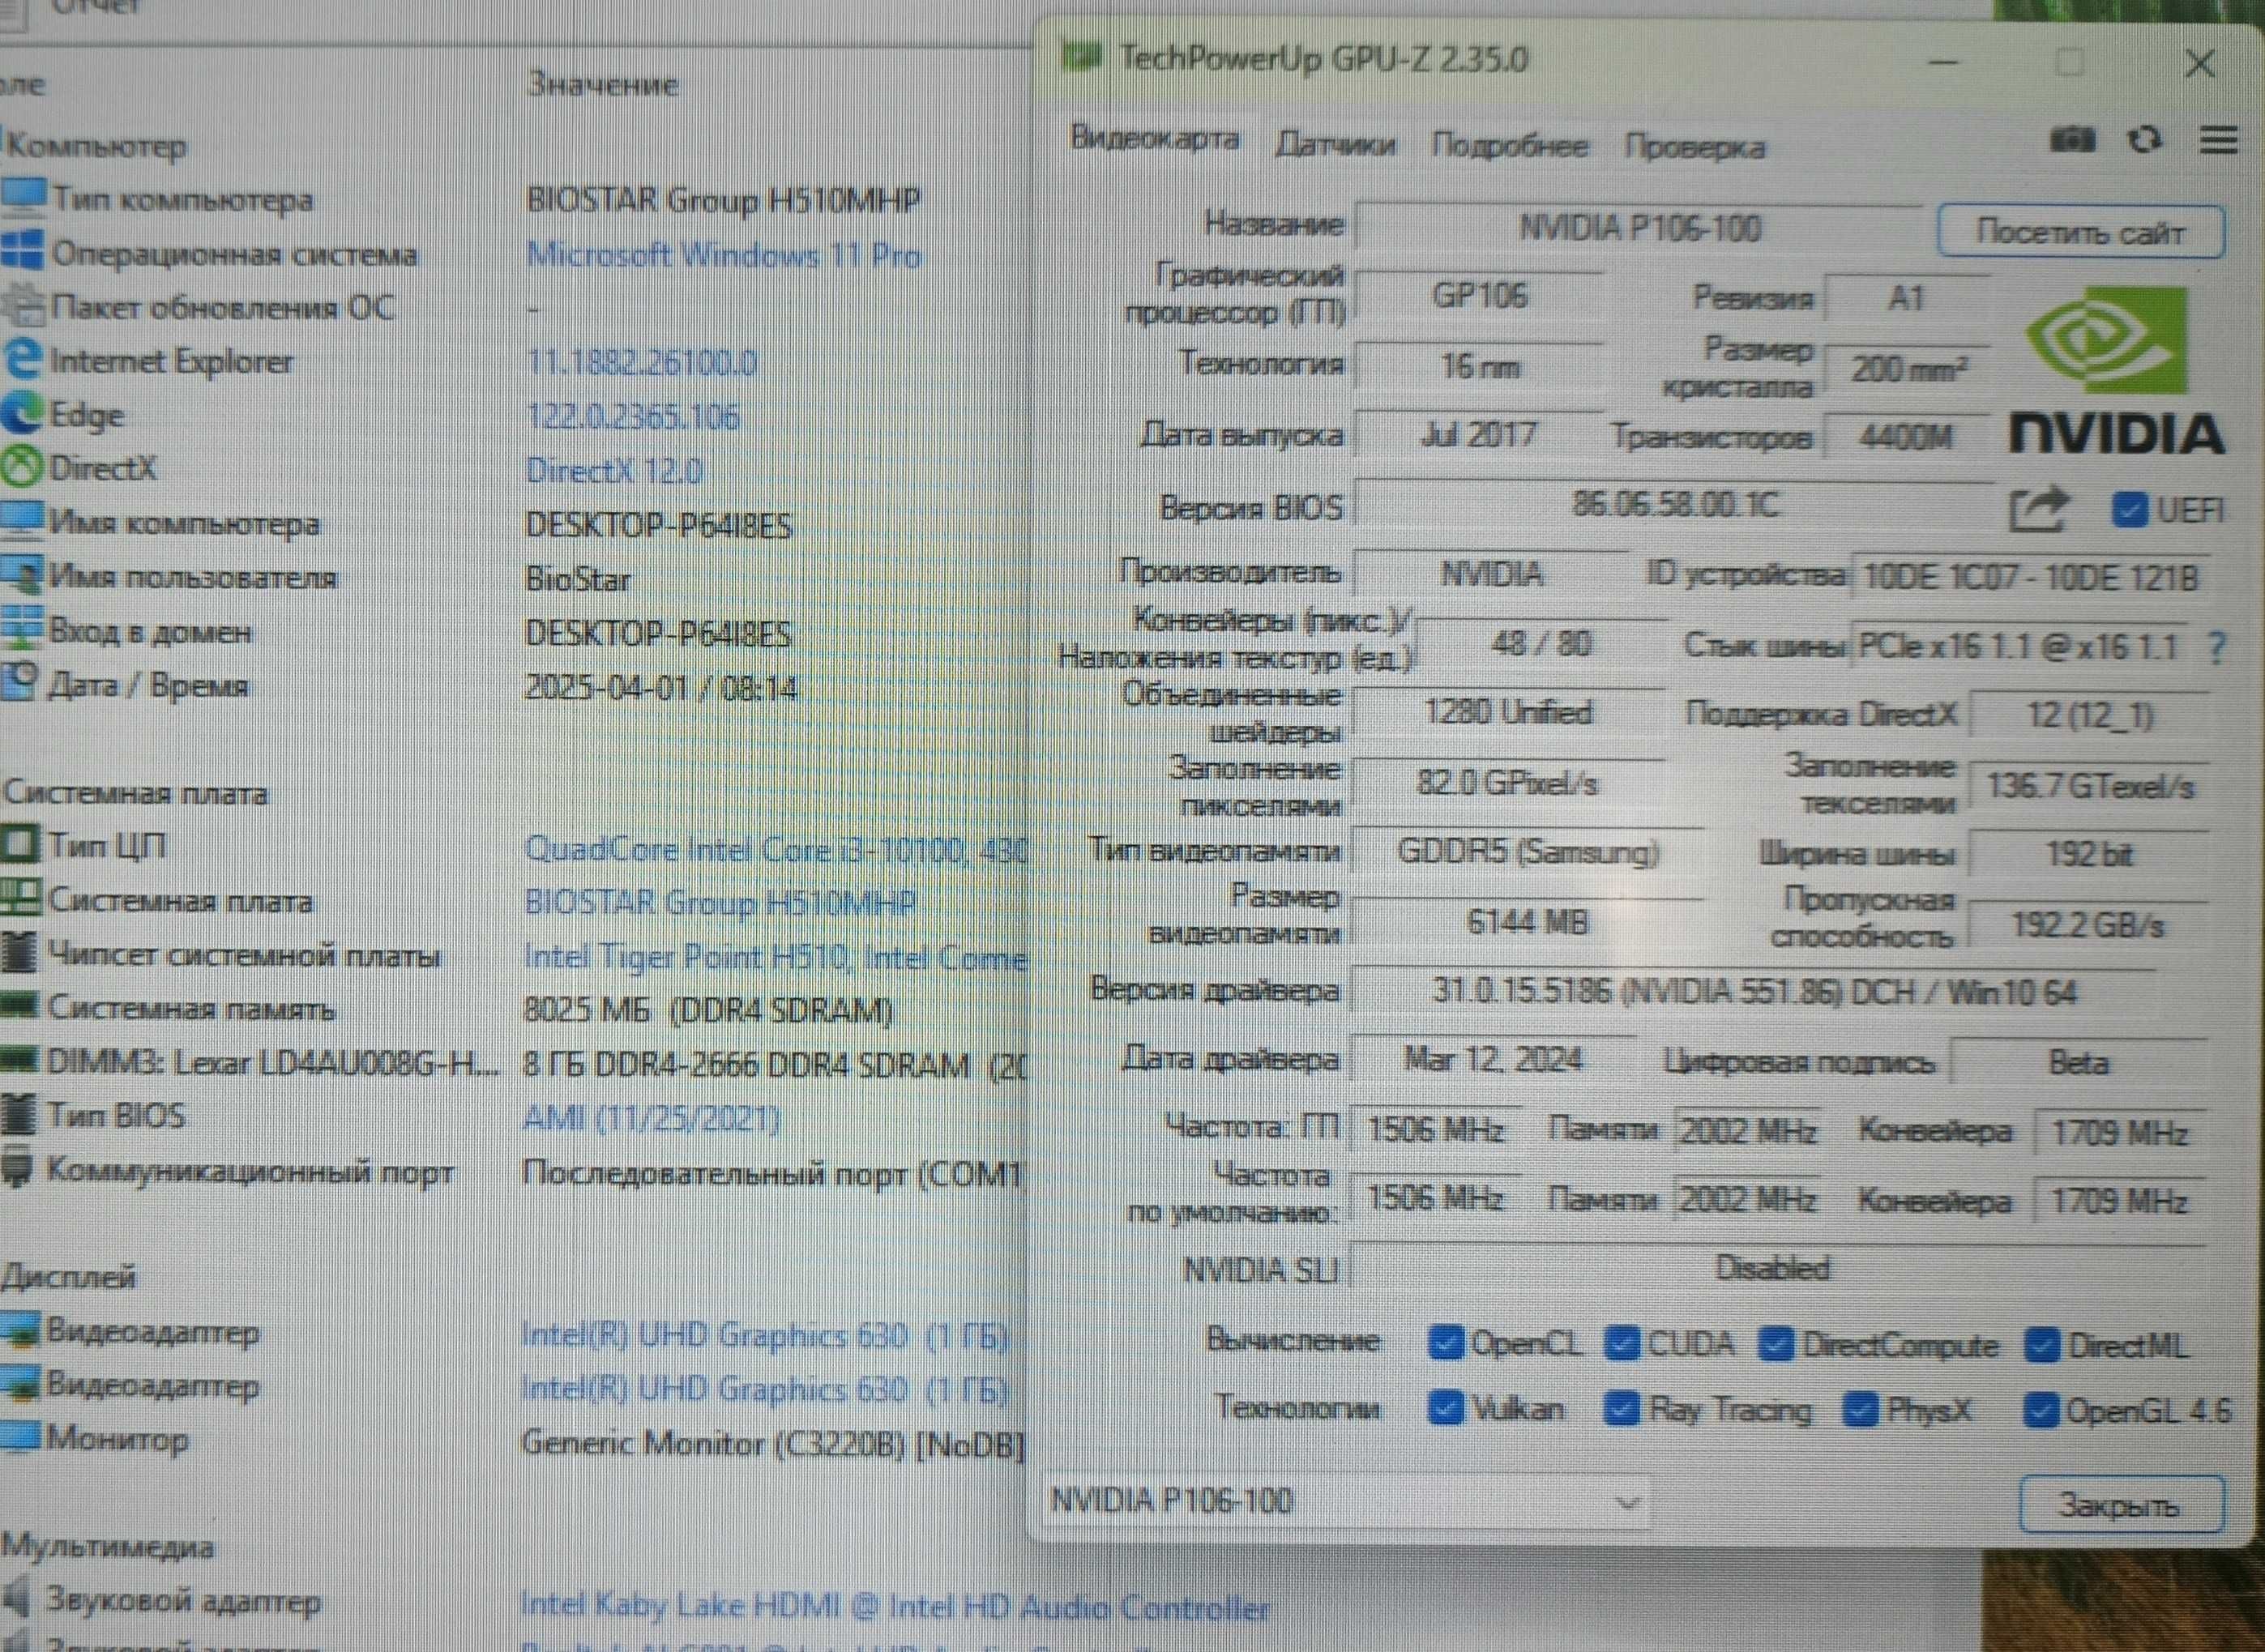Click the Звуковой адаптер speaker icon

(17, 1599)
